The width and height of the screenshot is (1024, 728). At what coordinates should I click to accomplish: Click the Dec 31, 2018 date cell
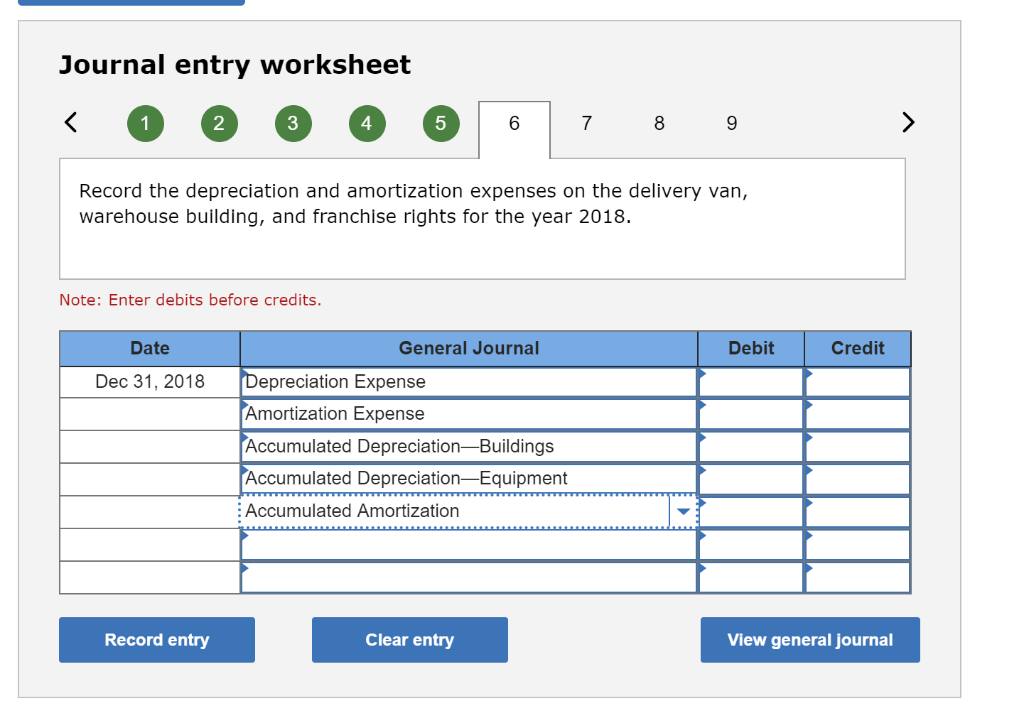click(x=150, y=382)
